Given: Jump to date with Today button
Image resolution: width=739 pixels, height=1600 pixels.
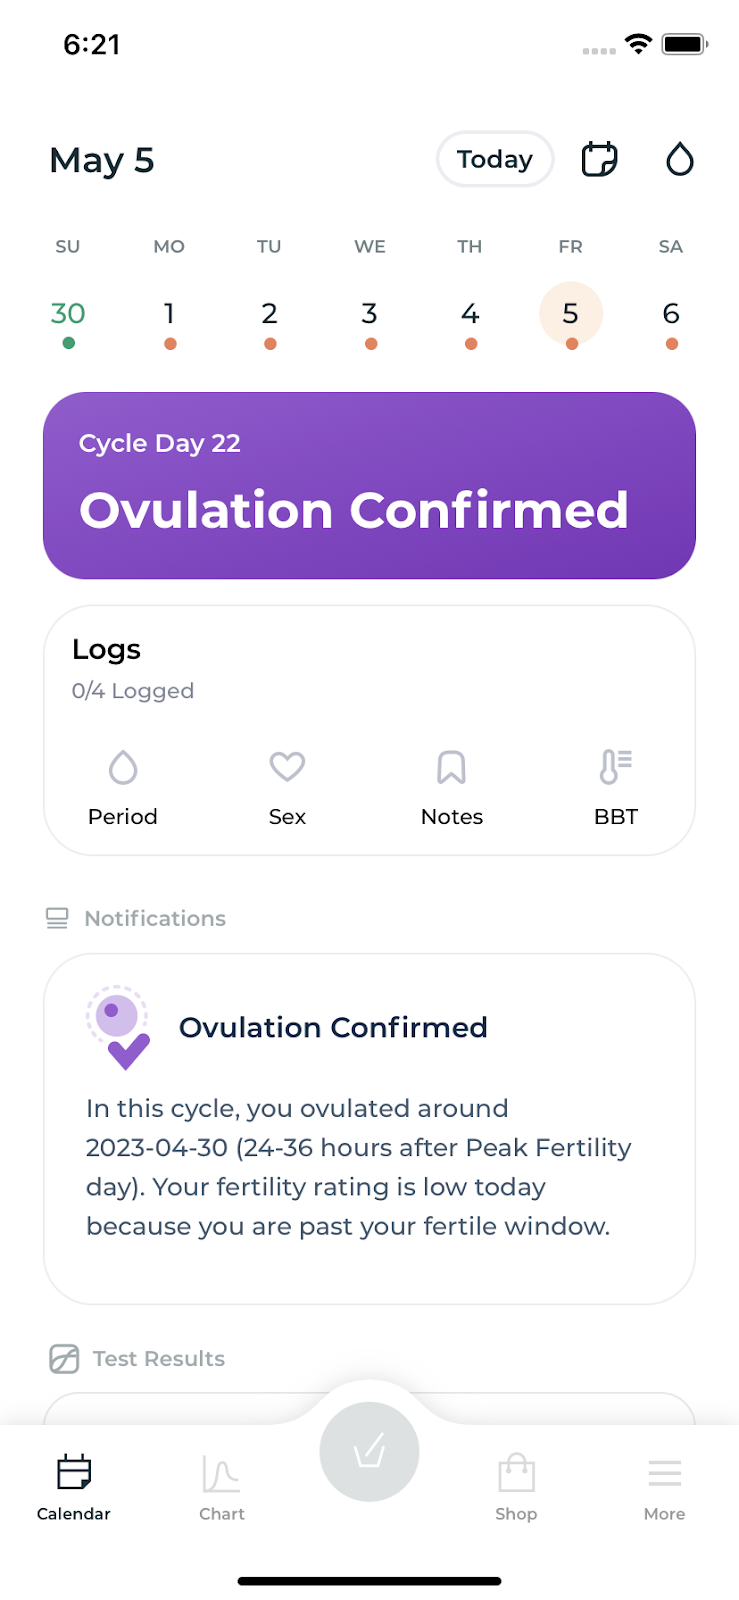Looking at the screenshot, I should click(x=495, y=159).
